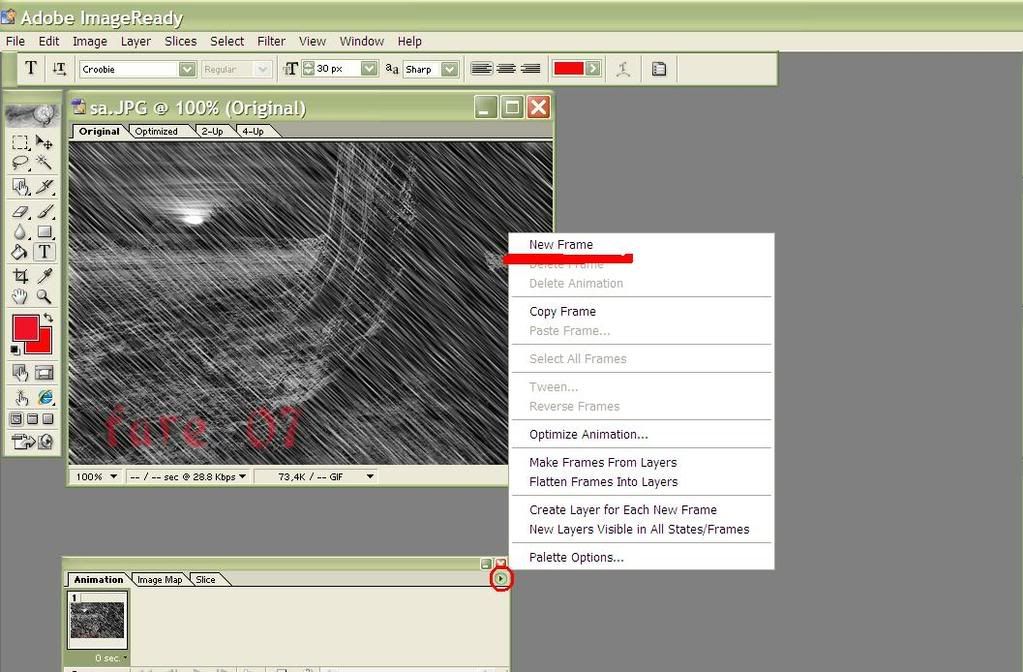Switch to the Image Map tab
This screenshot has height=672, width=1023.
[159, 579]
